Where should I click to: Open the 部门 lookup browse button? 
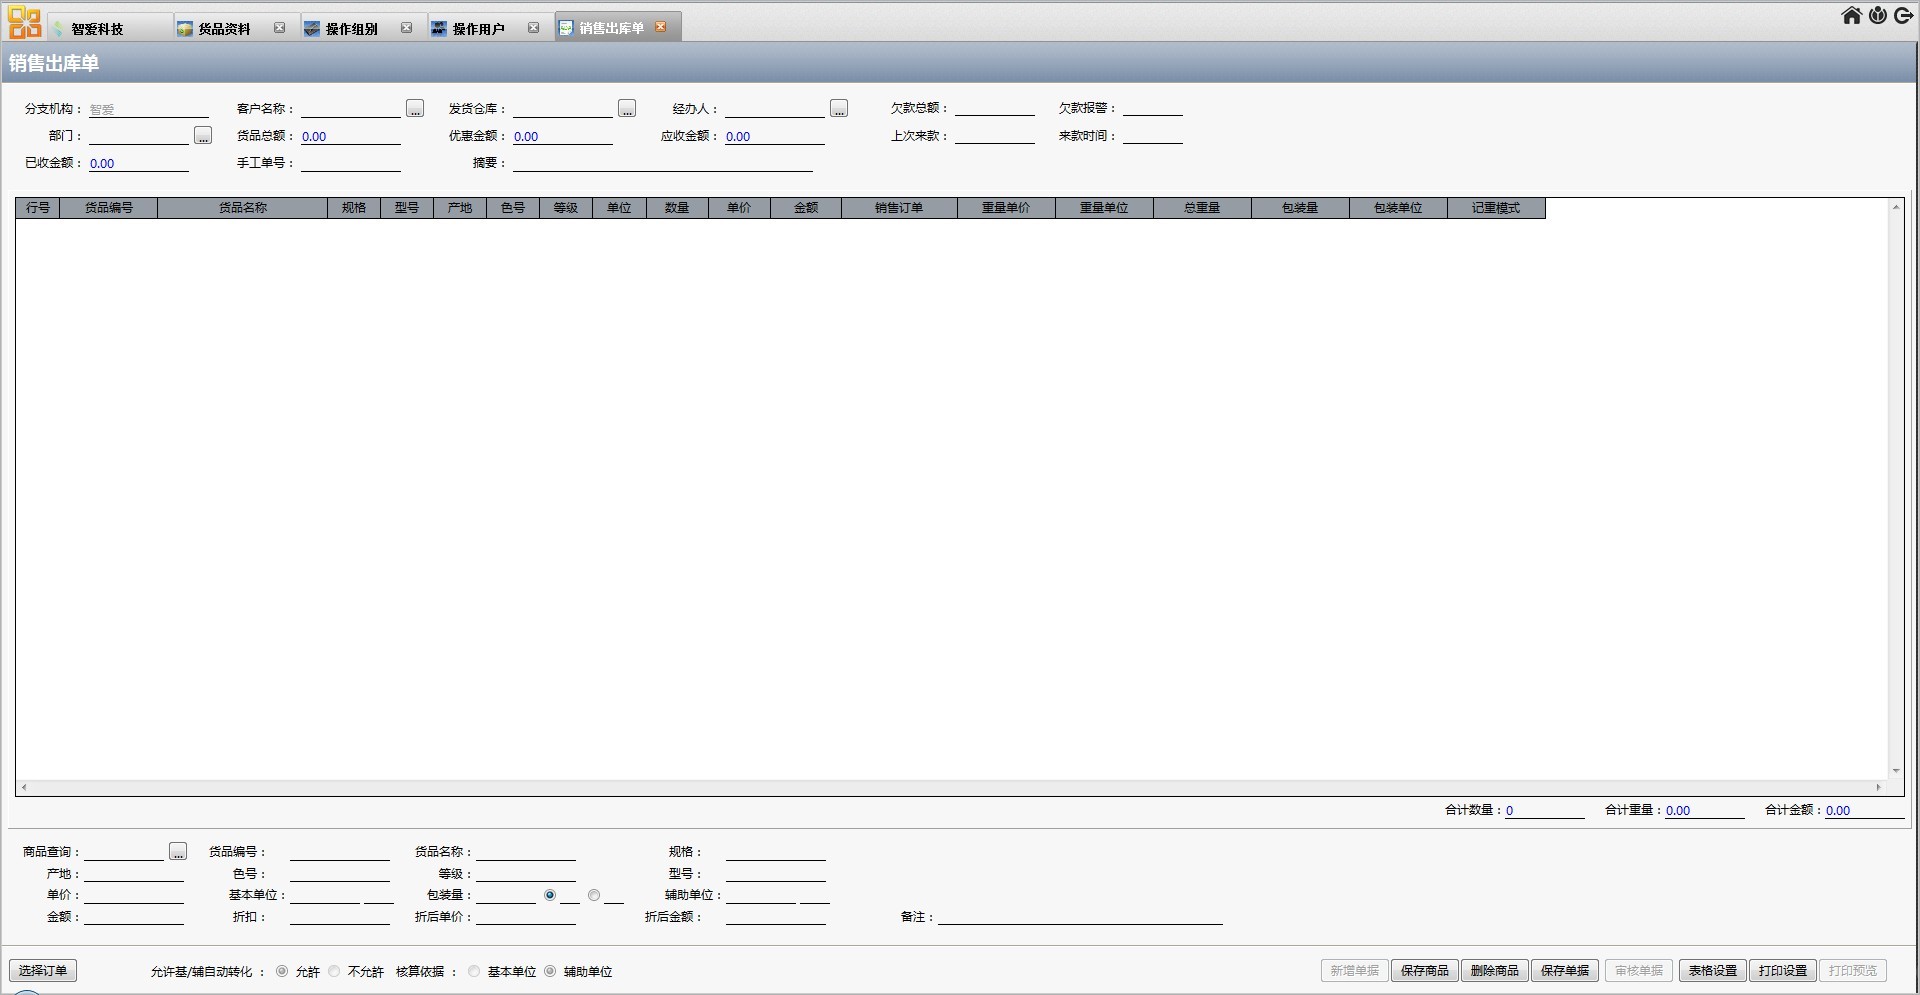click(203, 135)
